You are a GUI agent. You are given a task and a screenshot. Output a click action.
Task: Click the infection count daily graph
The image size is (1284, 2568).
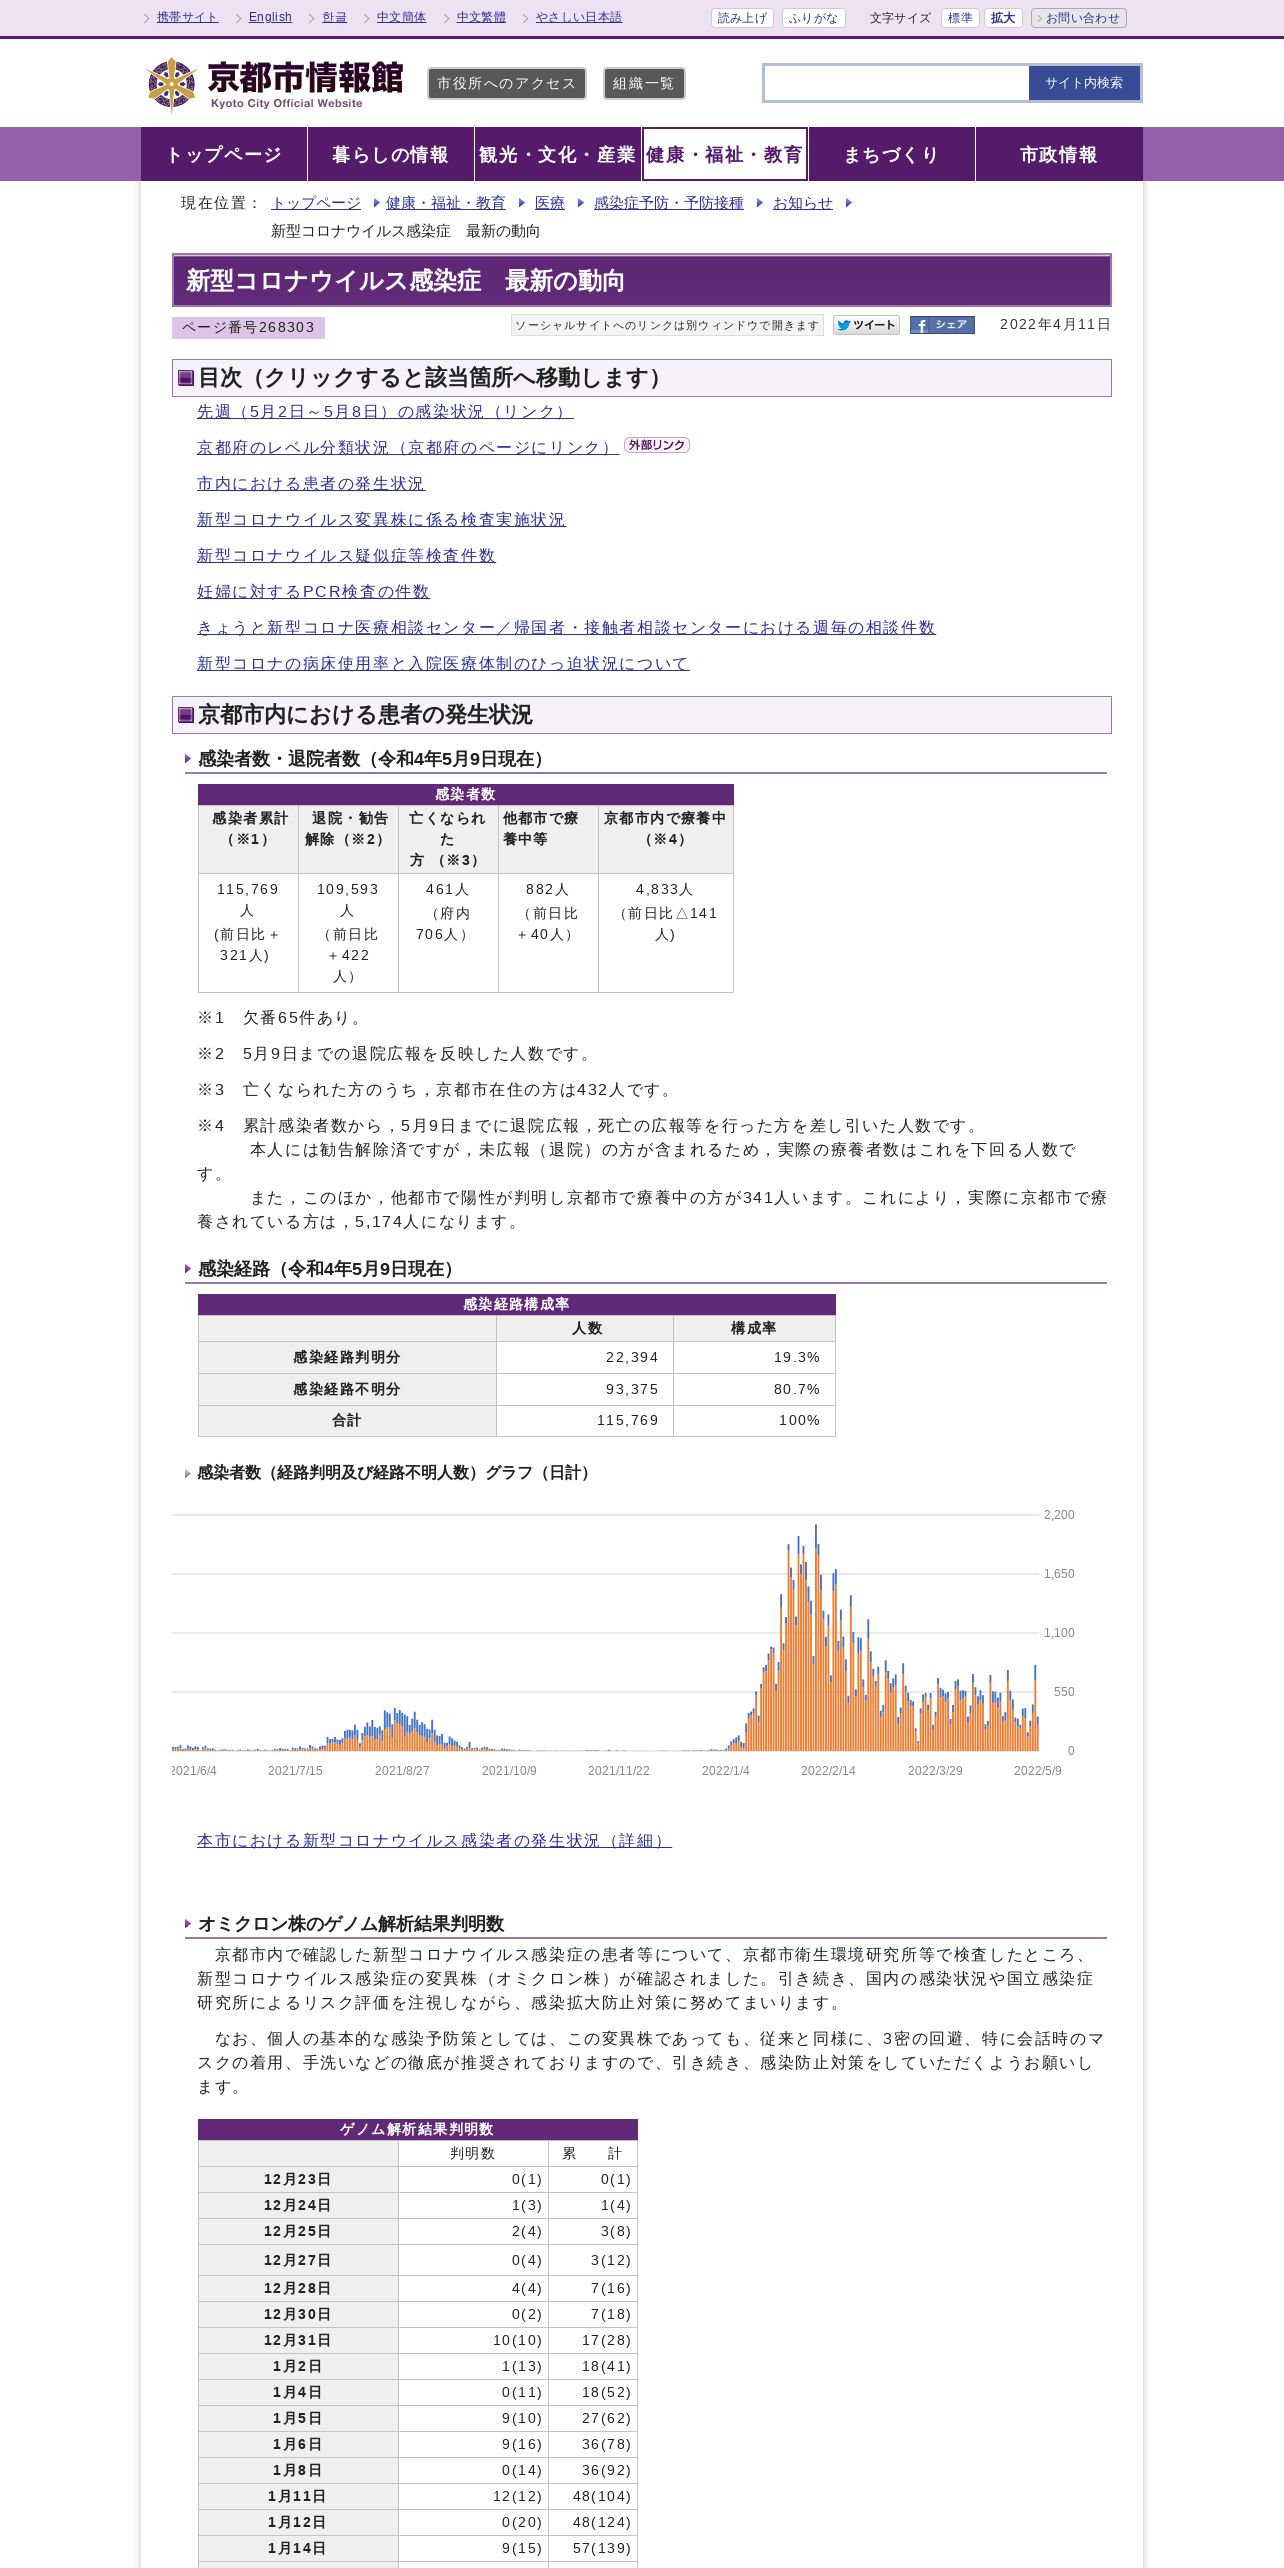pos(623,1645)
